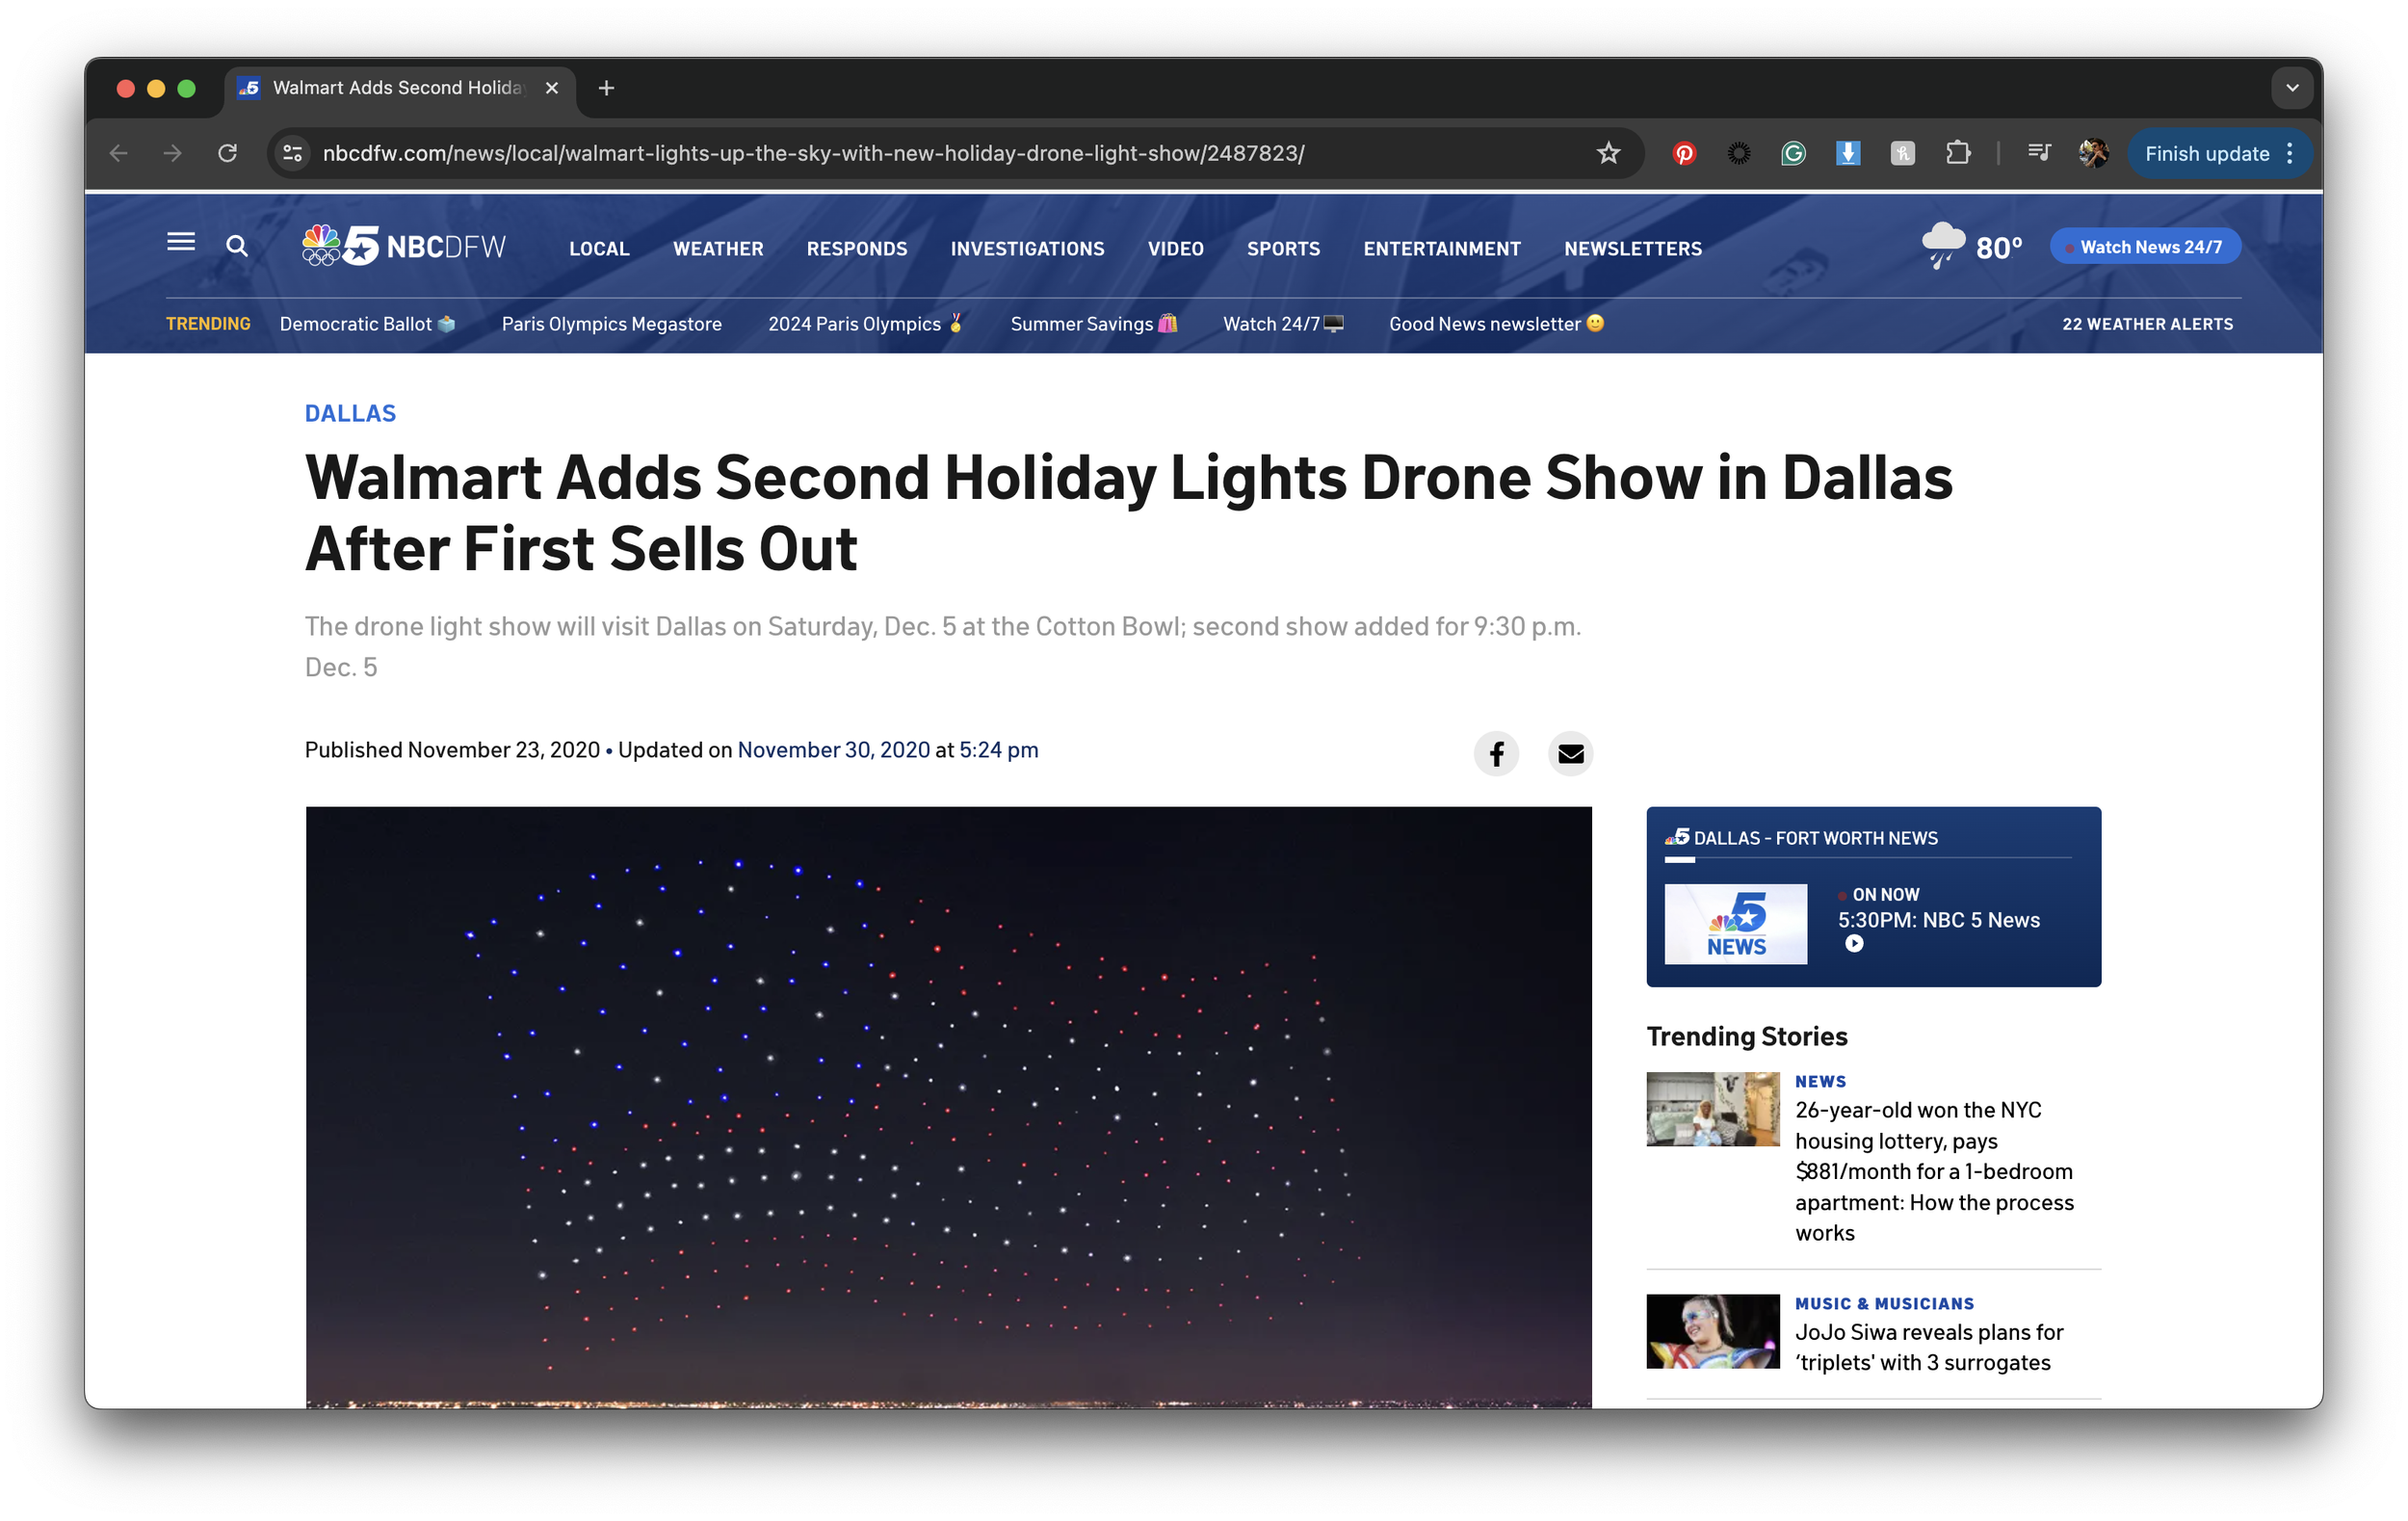Click Finish update button
This screenshot has height=1521, width=2408.
point(2206,154)
